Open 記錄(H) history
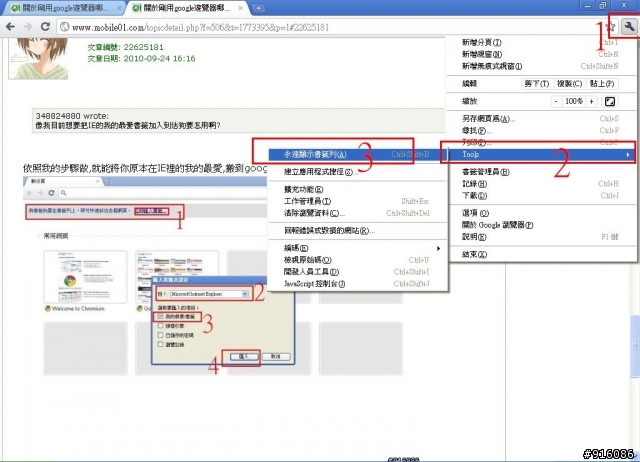This screenshot has width=640, height=462. click(542, 184)
